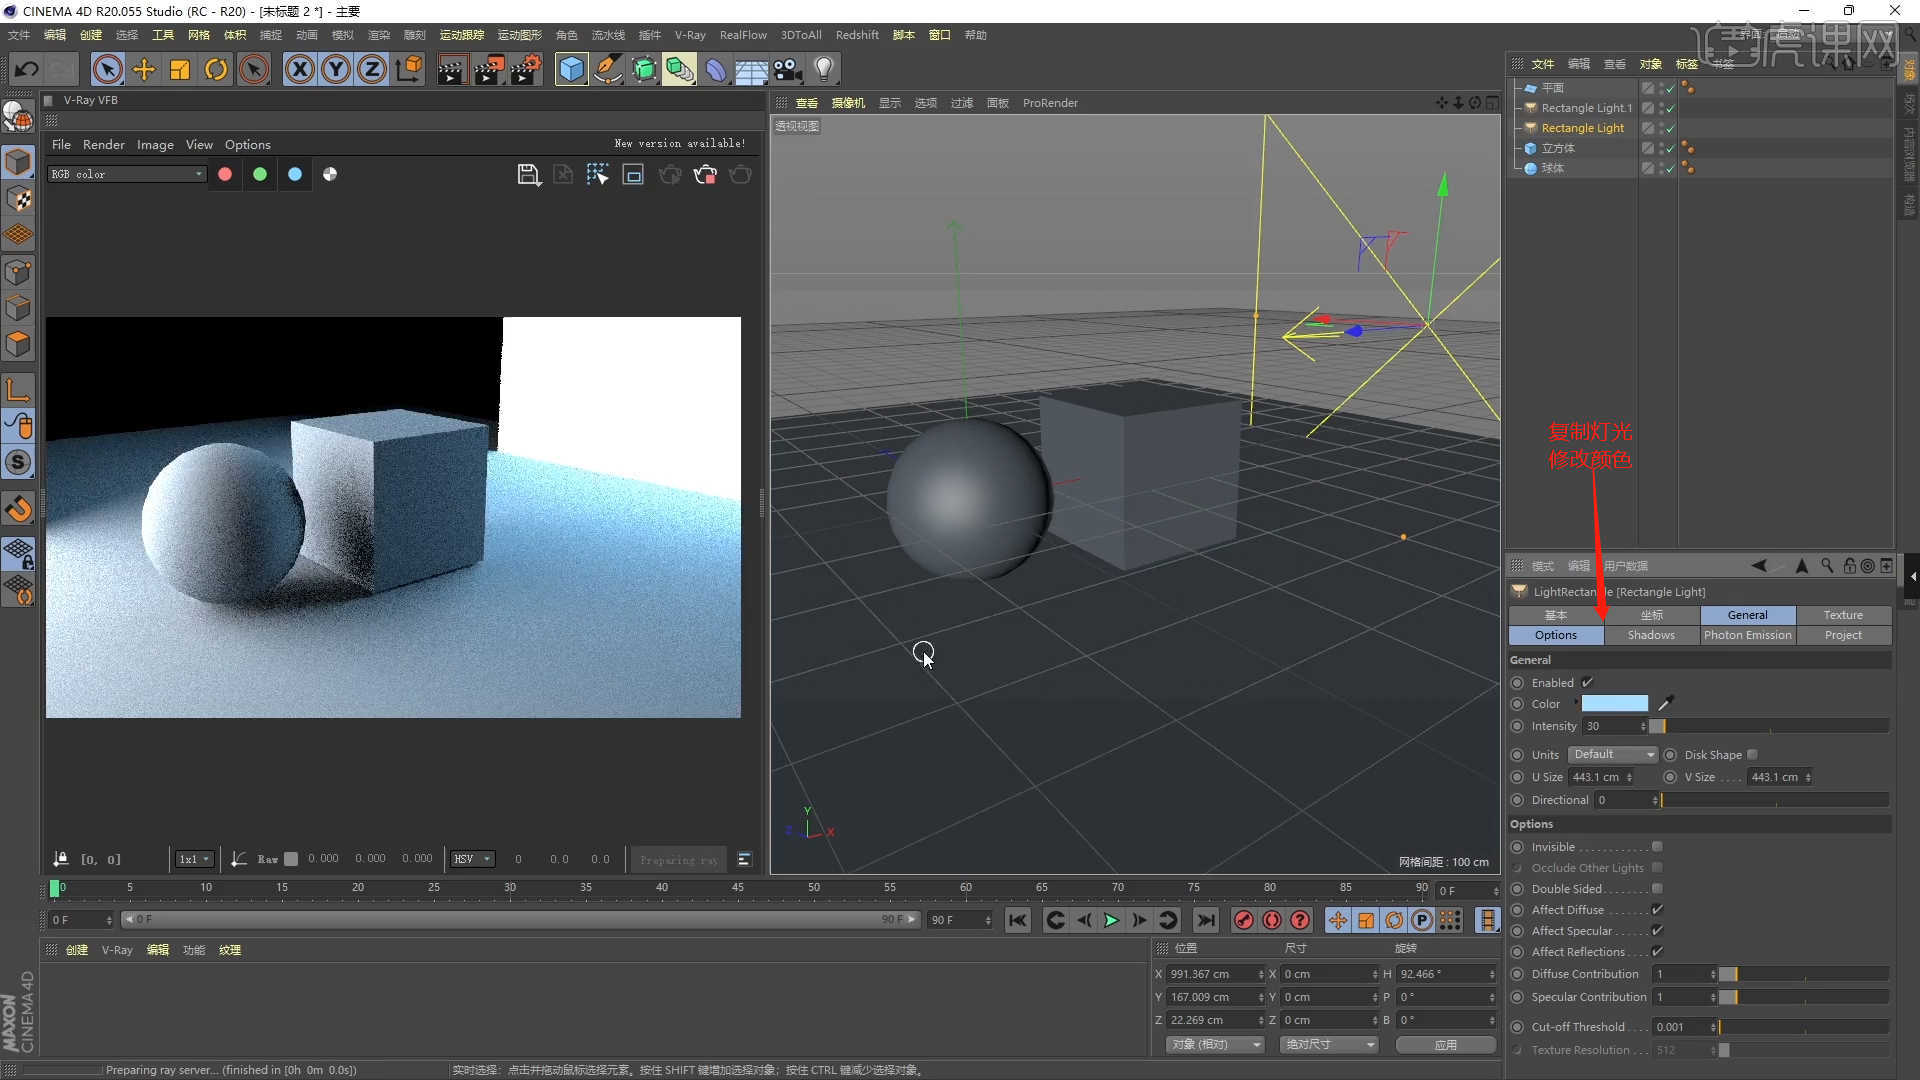Select the Live Selection tool
The width and height of the screenshot is (1920, 1080).
point(108,69)
